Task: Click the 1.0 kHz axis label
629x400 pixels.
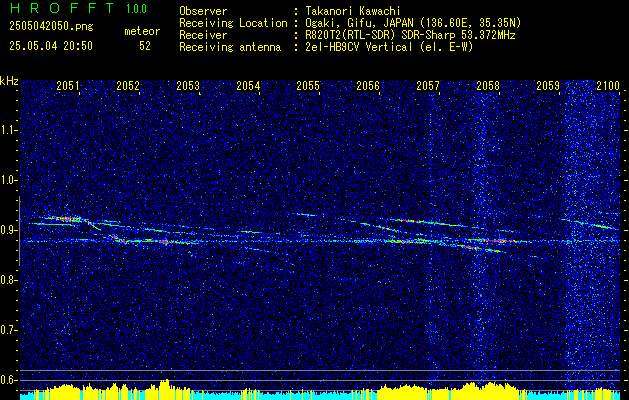Action: pyautogui.click(x=8, y=180)
